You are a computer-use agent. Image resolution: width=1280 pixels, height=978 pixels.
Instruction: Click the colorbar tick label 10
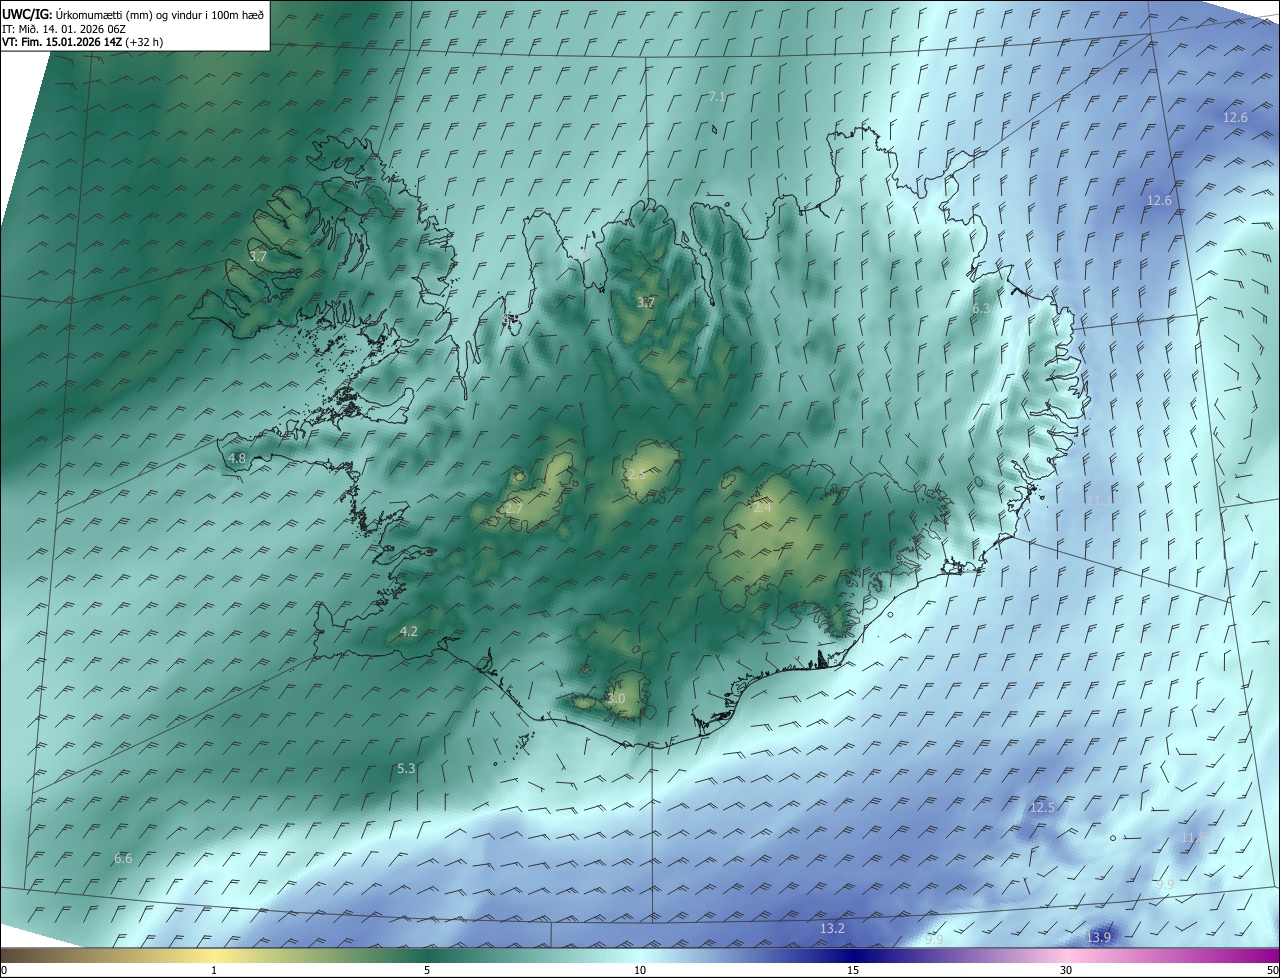[640, 970]
